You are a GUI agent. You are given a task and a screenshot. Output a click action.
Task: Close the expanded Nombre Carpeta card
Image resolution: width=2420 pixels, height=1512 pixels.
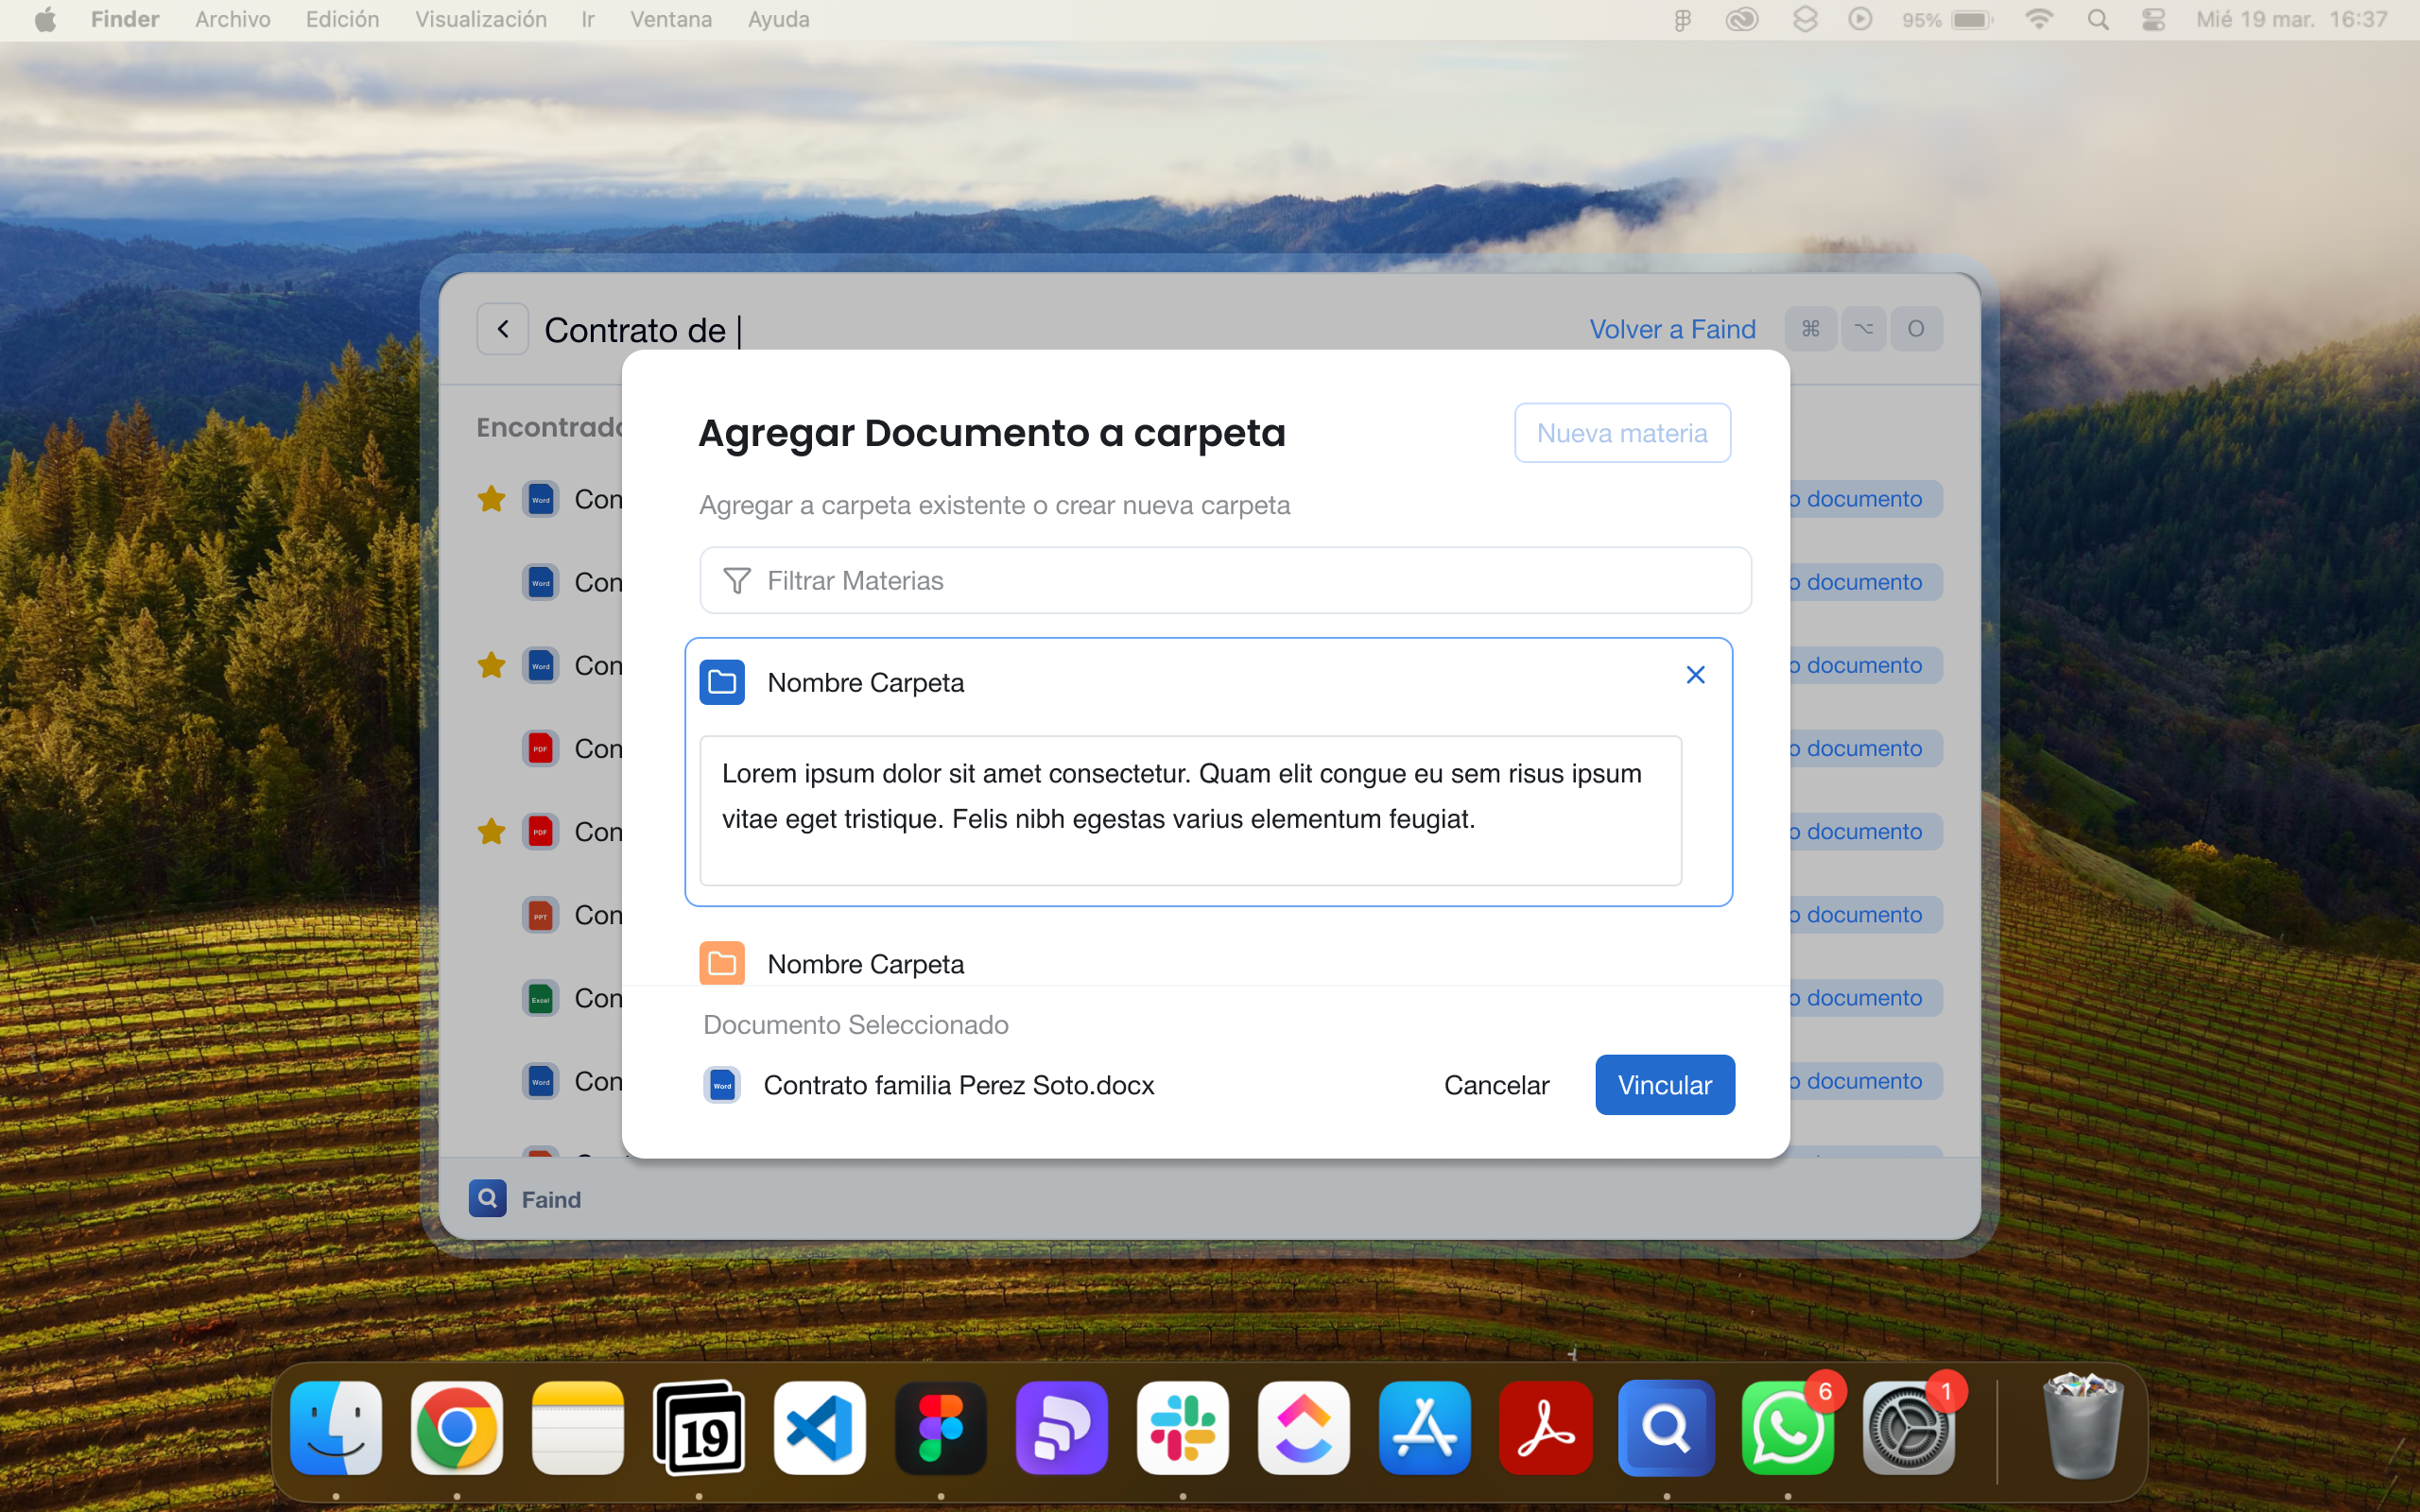click(x=1695, y=675)
